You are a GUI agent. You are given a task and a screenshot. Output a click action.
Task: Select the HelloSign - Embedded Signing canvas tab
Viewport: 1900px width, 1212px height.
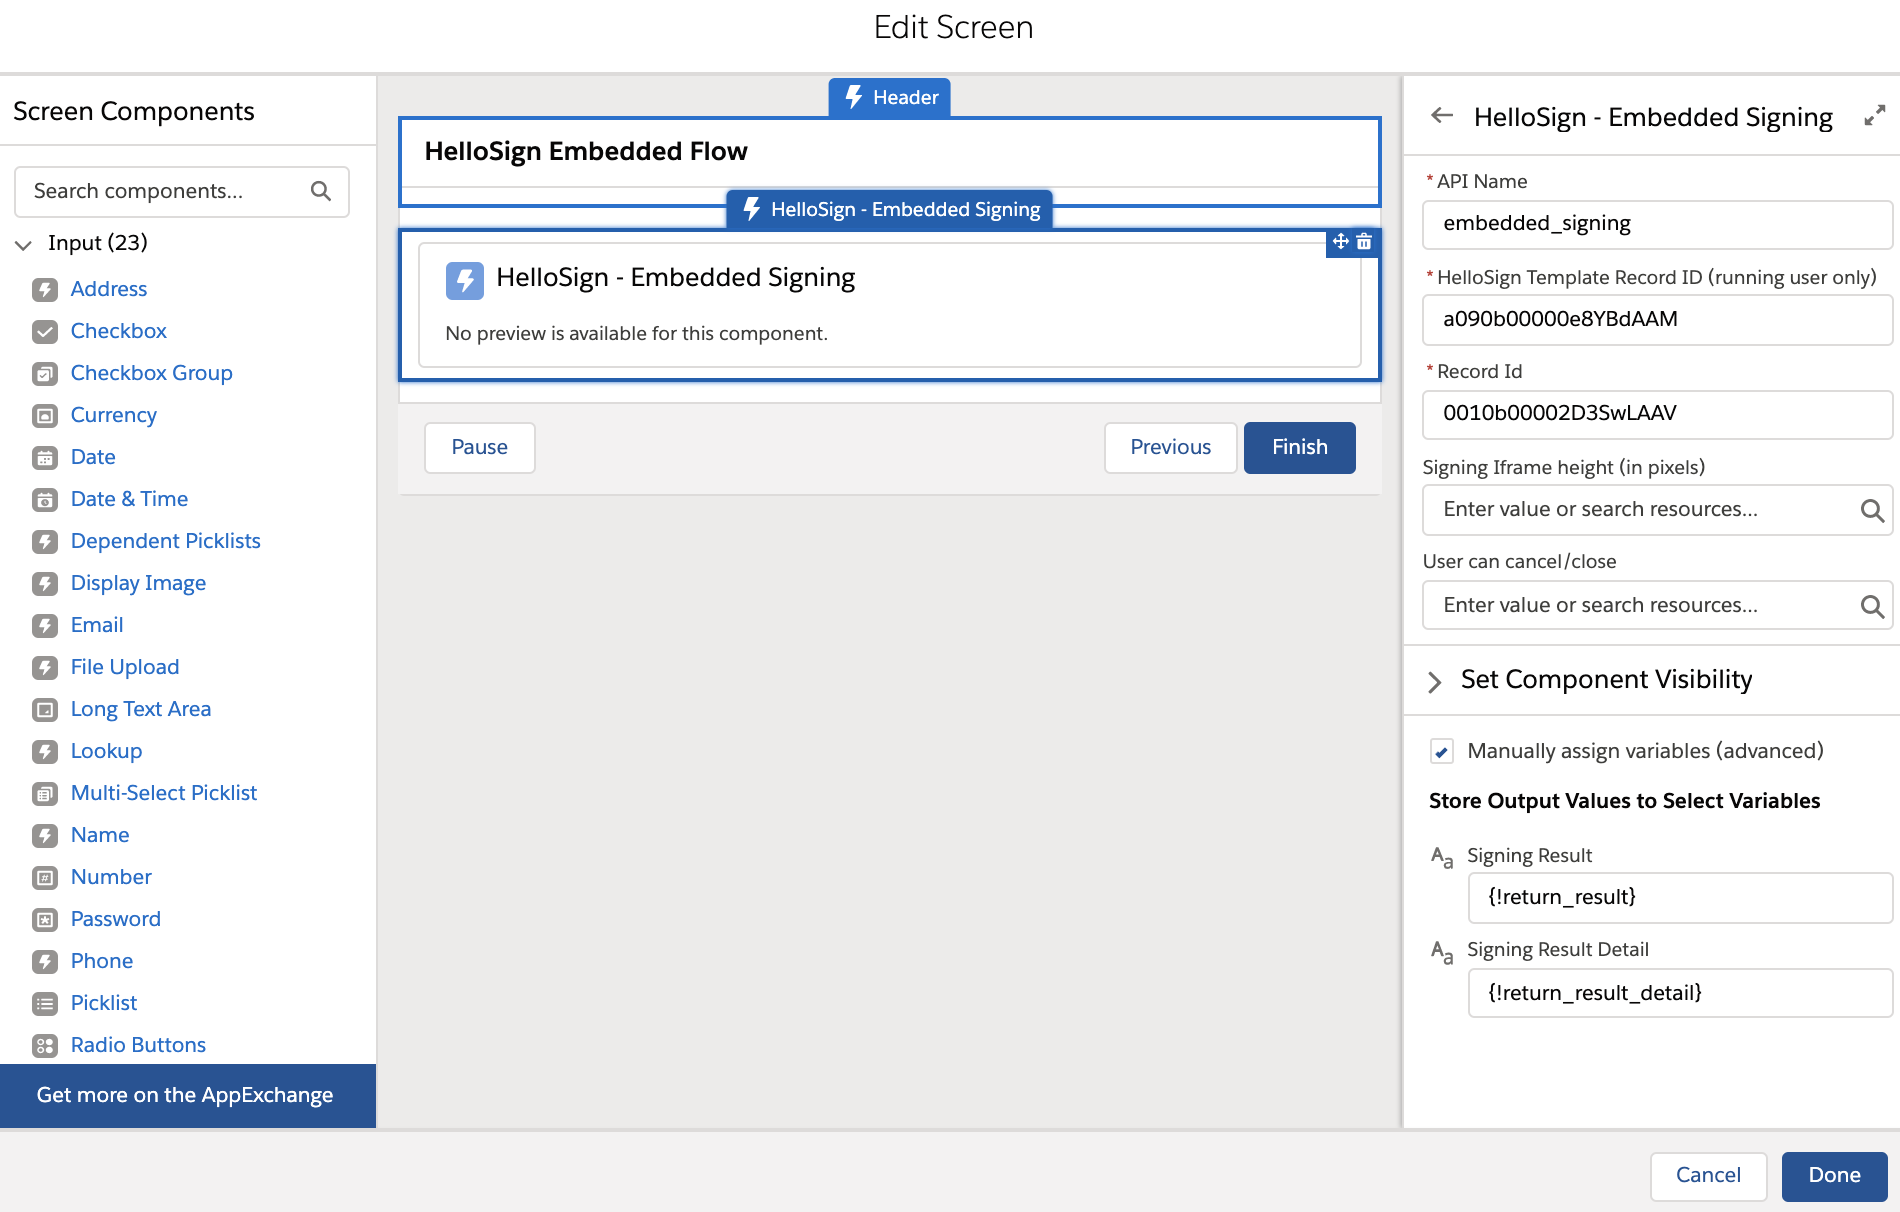coord(890,209)
